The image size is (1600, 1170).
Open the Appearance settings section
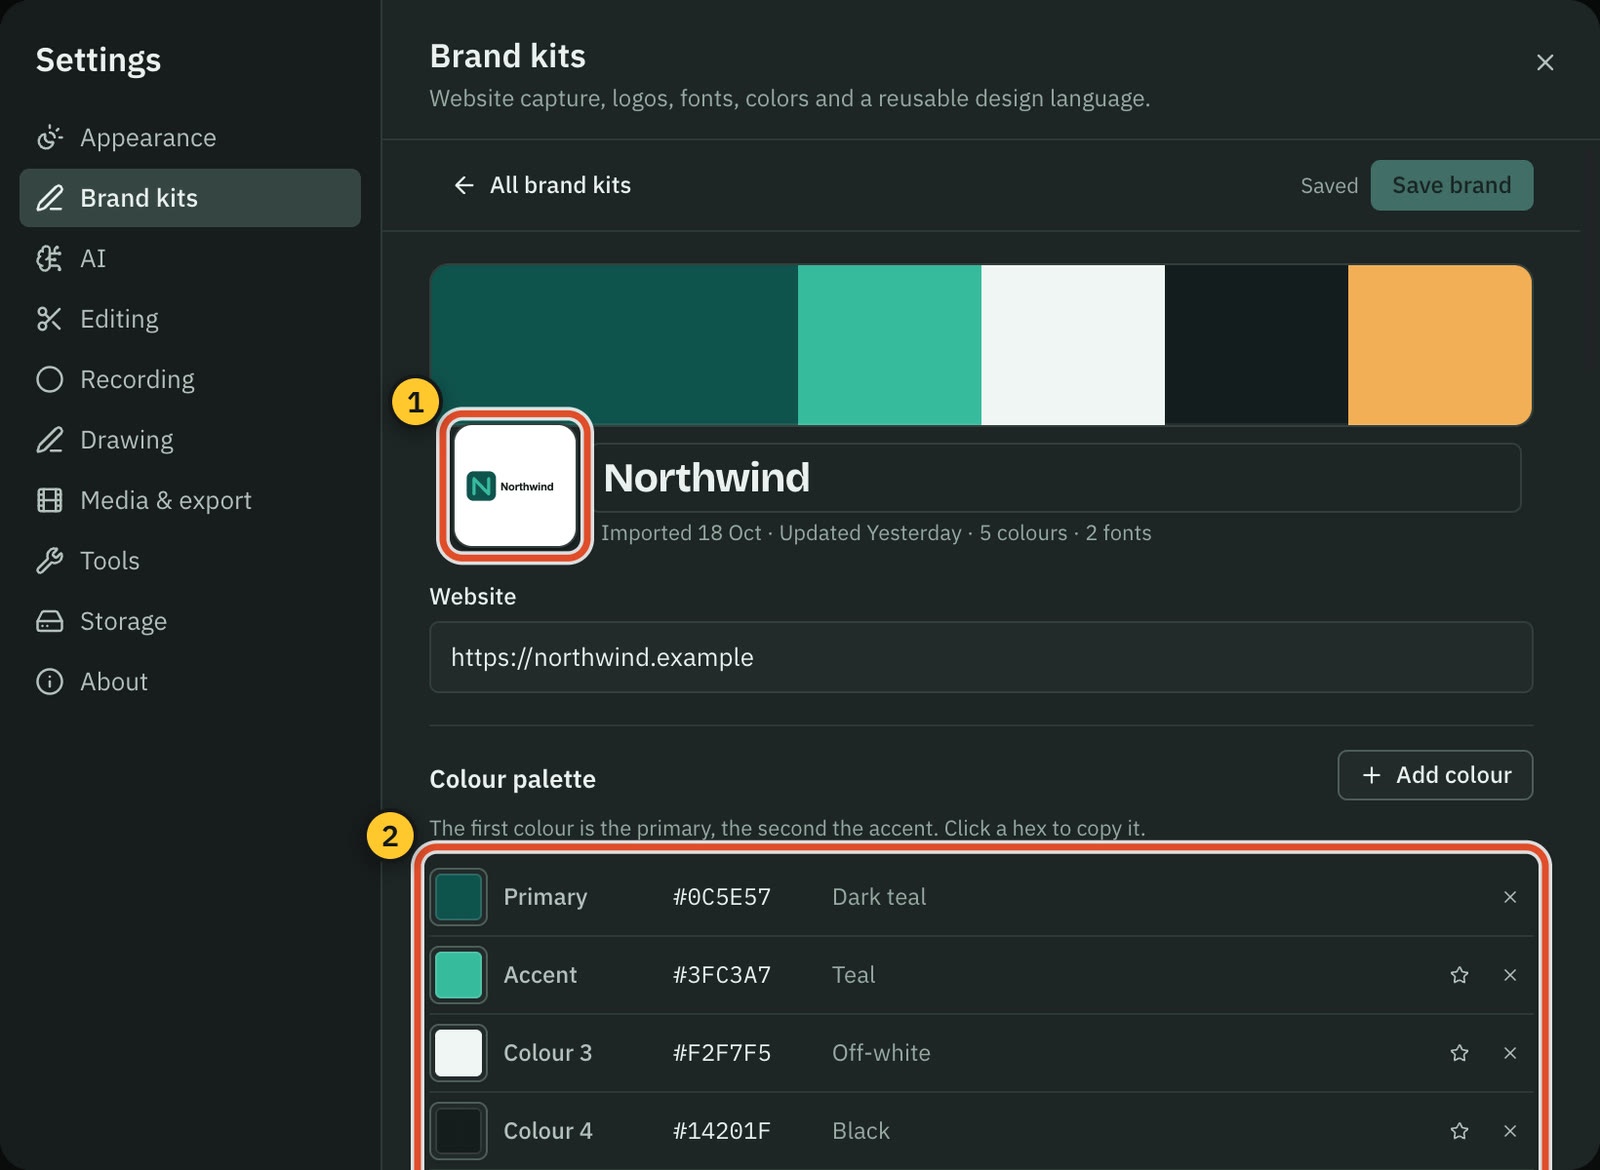click(190, 137)
